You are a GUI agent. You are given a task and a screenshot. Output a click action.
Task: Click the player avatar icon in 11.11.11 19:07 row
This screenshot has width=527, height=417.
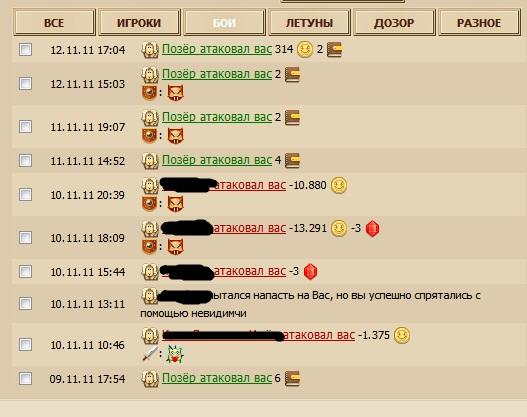tap(150, 118)
